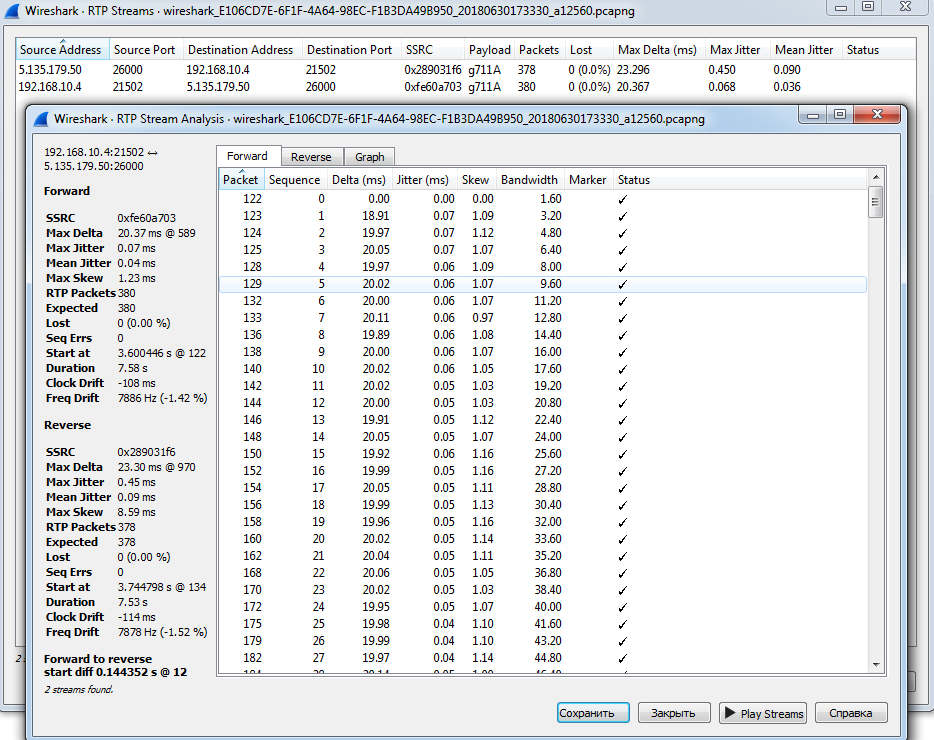The width and height of the screenshot is (934, 740).
Task: Select packet 123 row
Action: tap(543, 216)
